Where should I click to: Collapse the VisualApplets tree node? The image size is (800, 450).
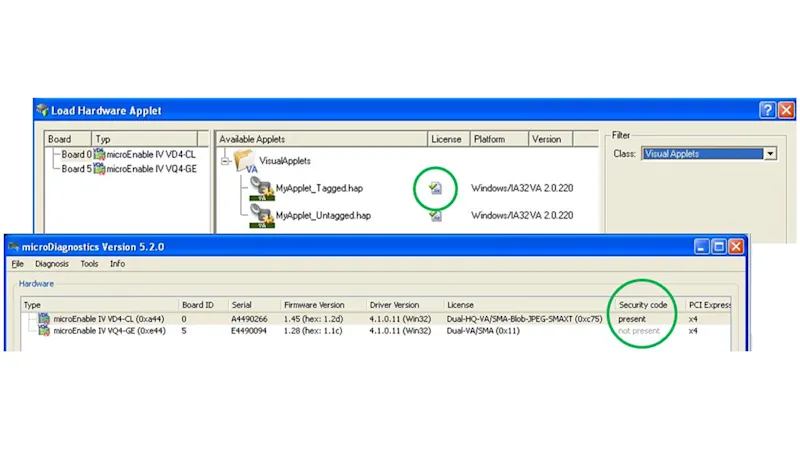click(x=226, y=161)
